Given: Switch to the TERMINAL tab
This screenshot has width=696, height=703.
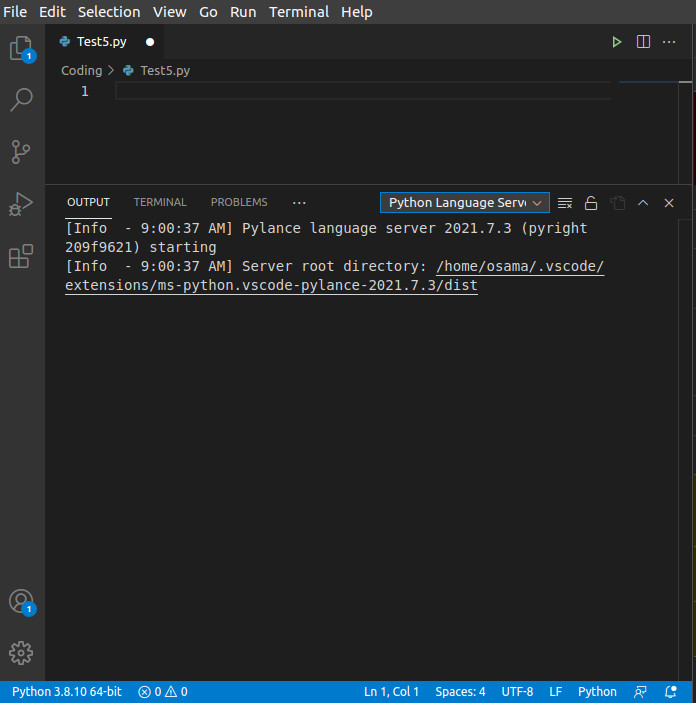Looking at the screenshot, I should [160, 202].
